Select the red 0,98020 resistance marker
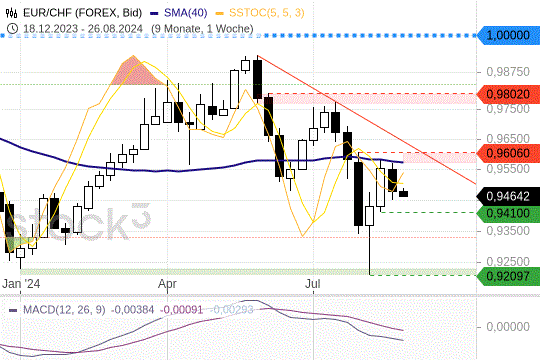Image resolution: width=540 pixels, height=360 pixels. (508, 94)
